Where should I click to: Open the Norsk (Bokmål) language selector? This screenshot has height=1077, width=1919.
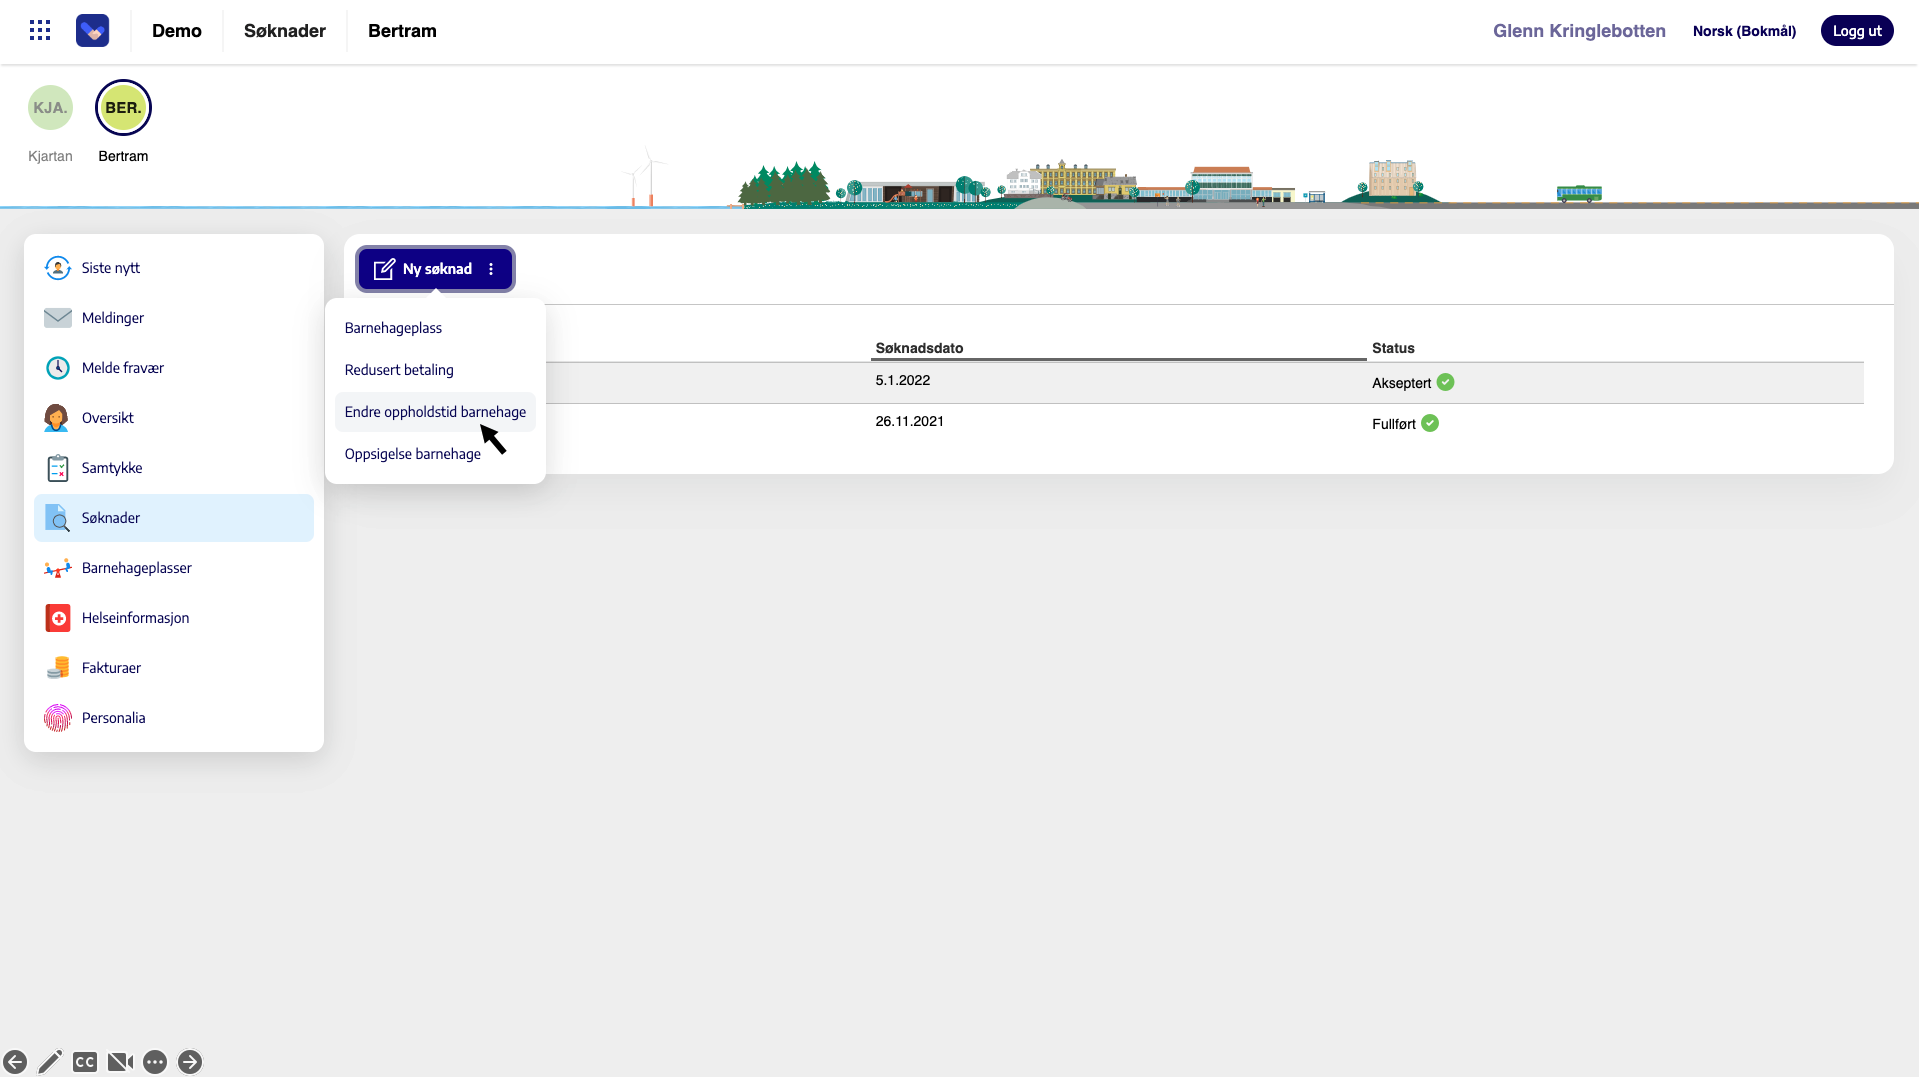pyautogui.click(x=1744, y=31)
